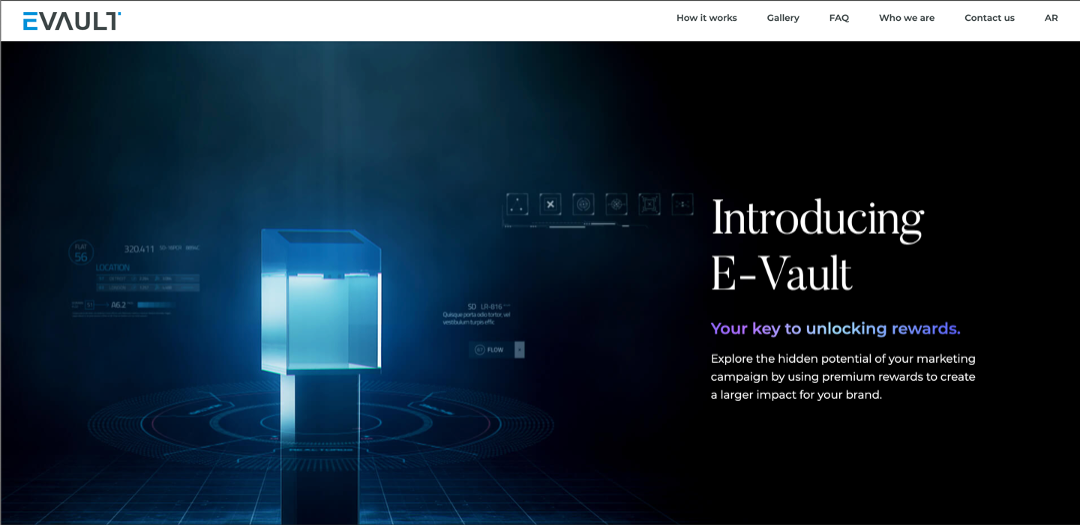Image resolution: width=1080 pixels, height=525 pixels.
Task: Click the A6.2 progress bar
Action: point(155,304)
